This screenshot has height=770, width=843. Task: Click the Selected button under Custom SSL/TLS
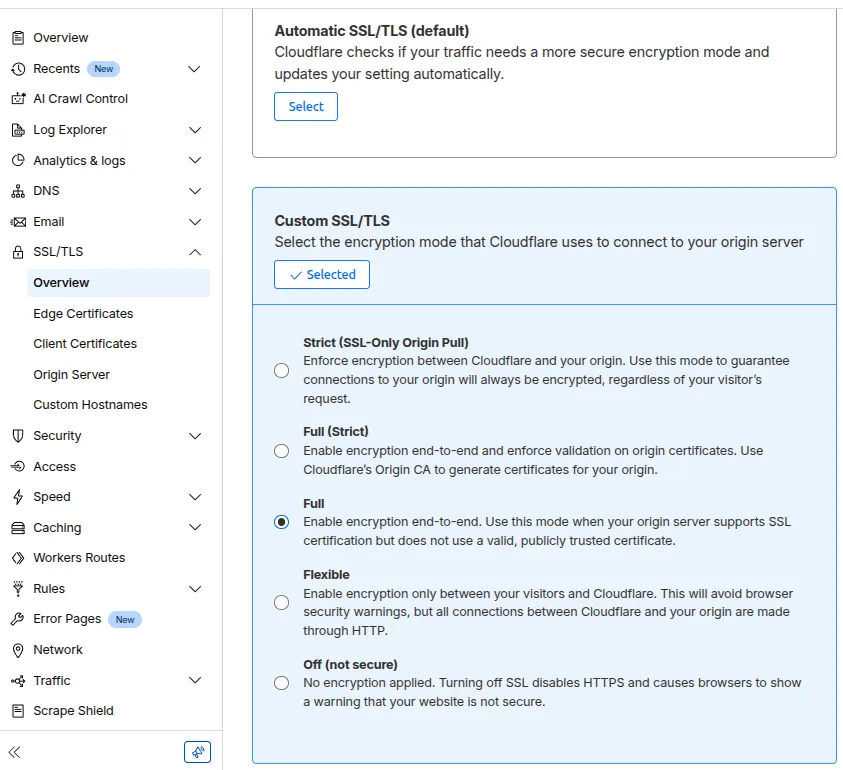point(321,274)
